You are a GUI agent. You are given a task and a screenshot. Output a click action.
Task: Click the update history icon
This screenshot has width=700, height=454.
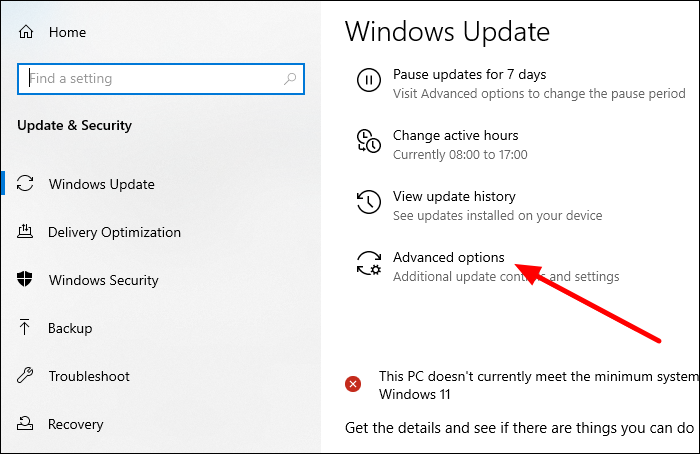(x=369, y=203)
